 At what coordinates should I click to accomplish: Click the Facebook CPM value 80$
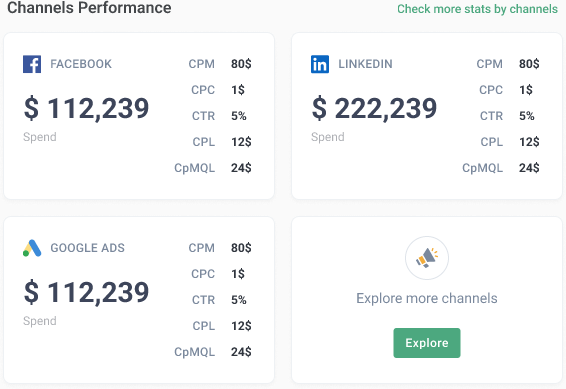tap(241, 64)
